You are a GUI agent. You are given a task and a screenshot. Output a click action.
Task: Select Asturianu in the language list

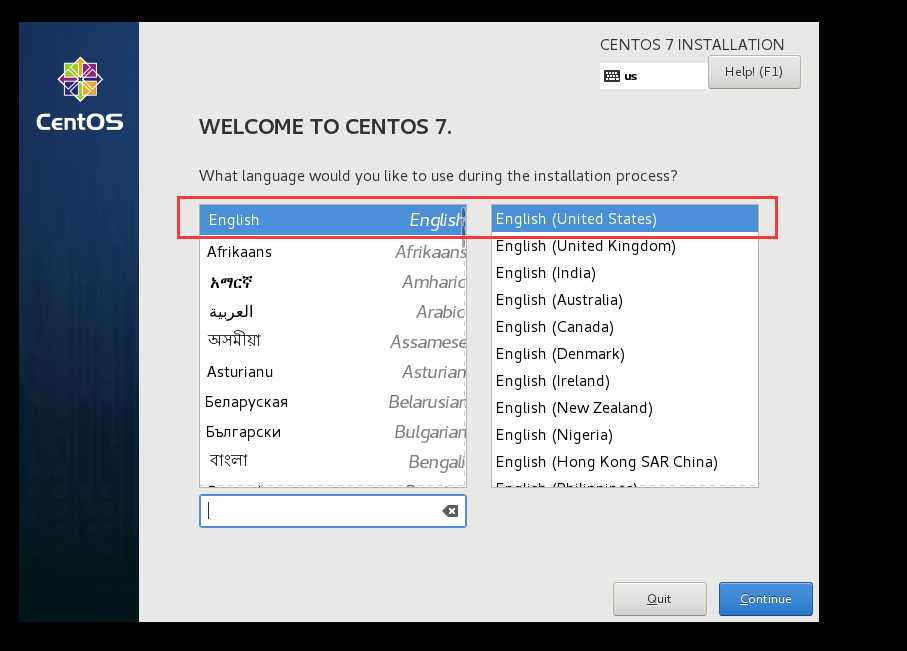[333, 372]
